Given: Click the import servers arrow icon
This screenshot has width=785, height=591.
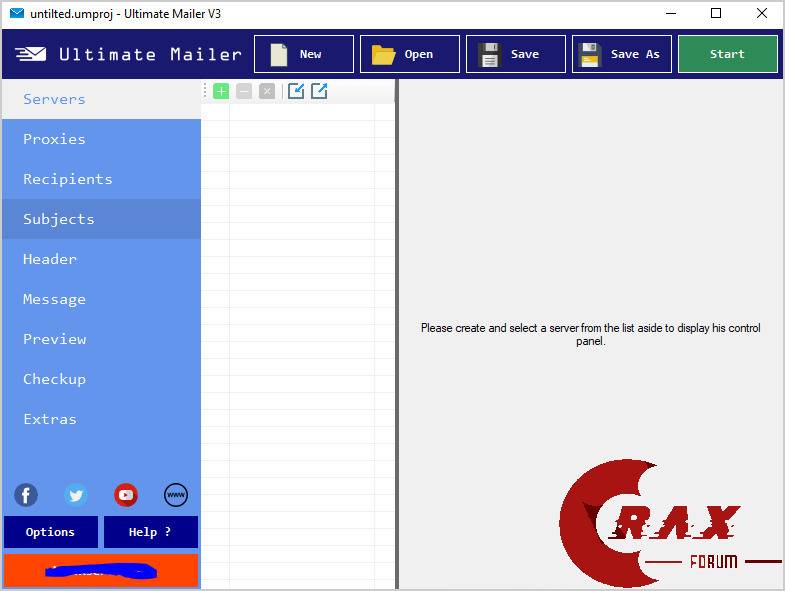Looking at the screenshot, I should (296, 91).
